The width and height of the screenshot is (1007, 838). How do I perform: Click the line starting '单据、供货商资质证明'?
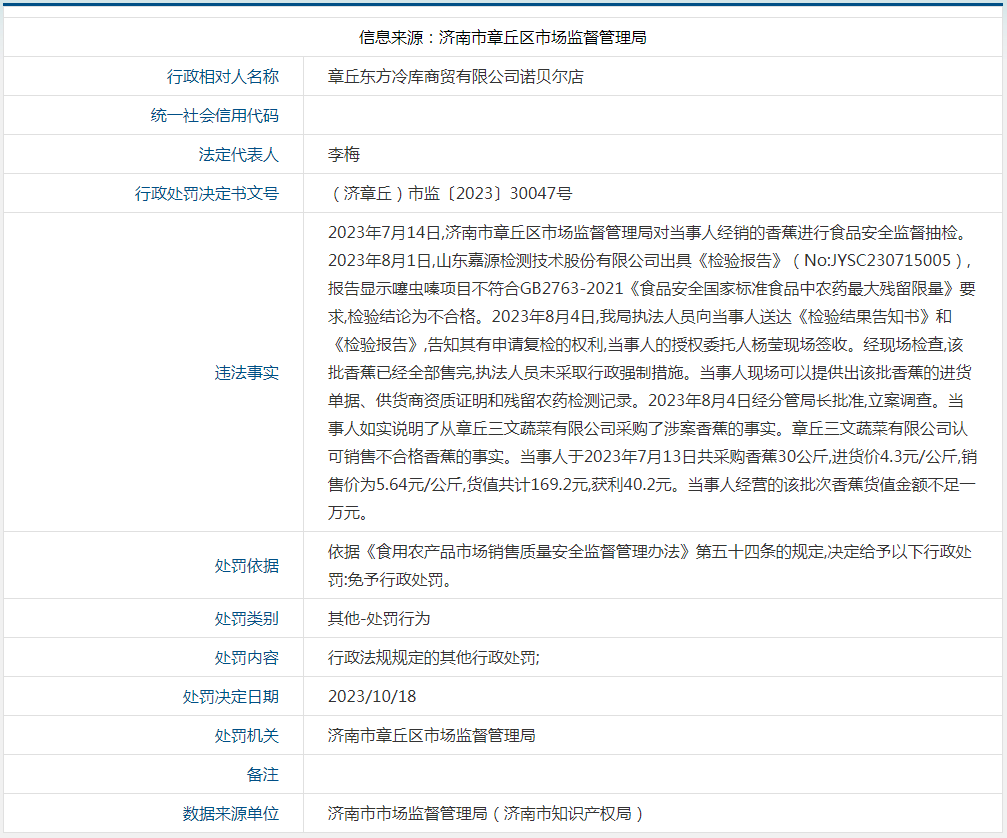(645, 401)
